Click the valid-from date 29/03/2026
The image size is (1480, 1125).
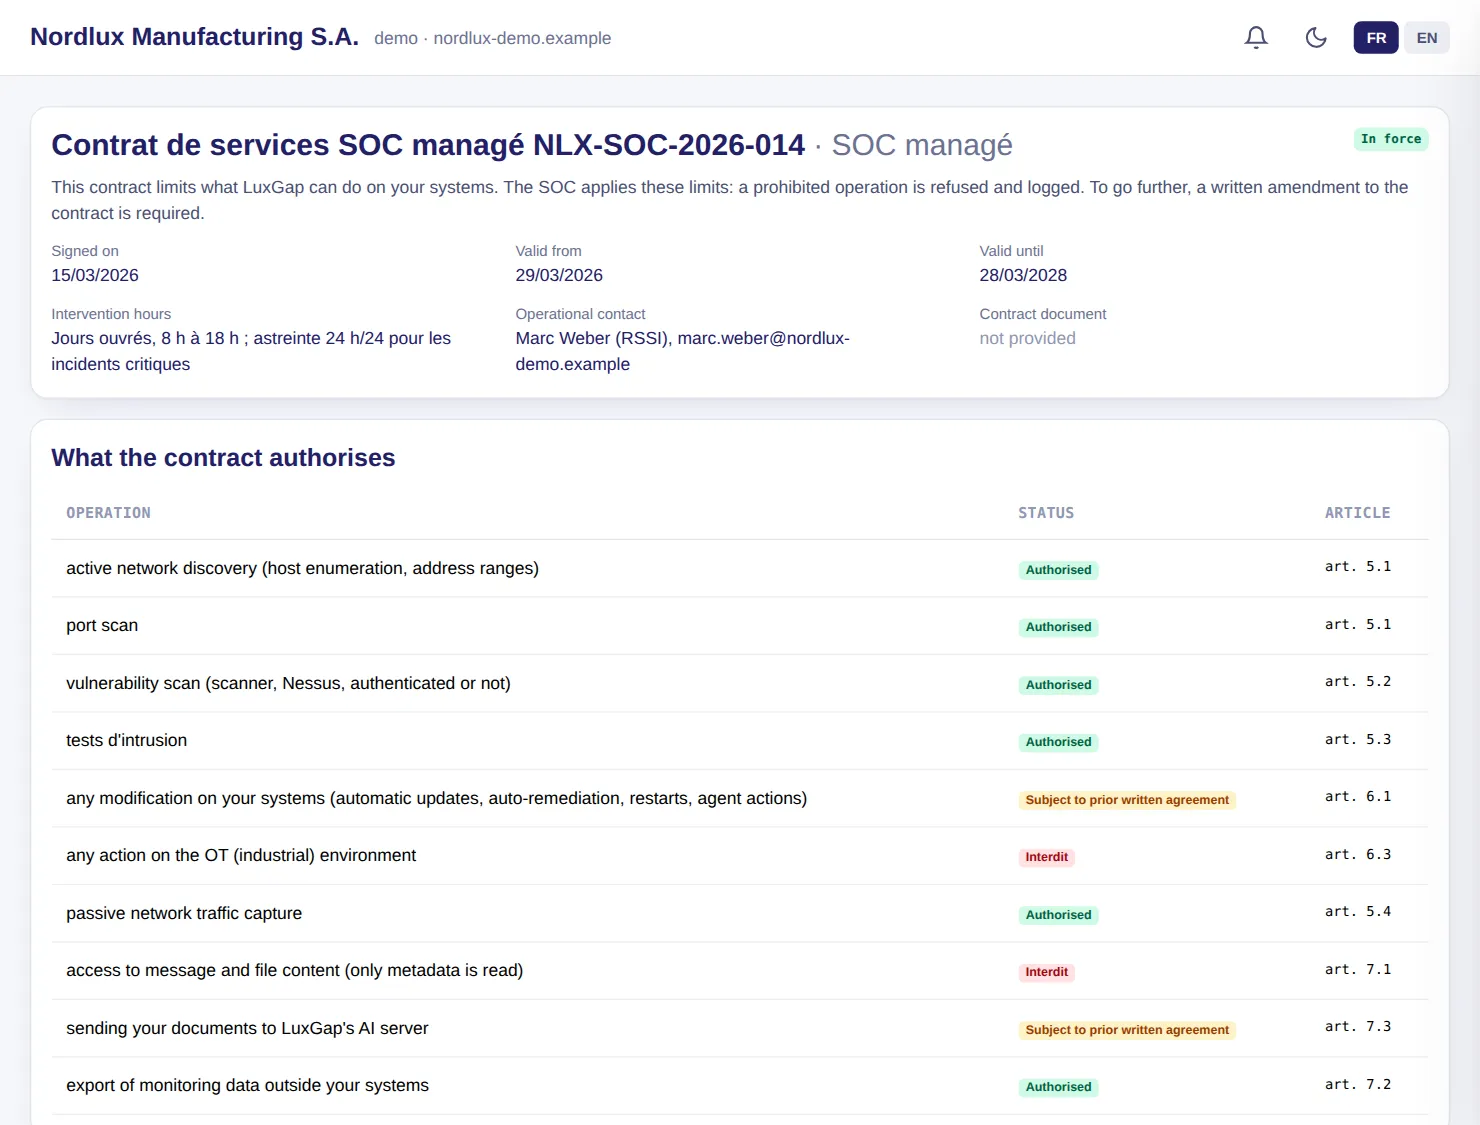pyautogui.click(x=559, y=275)
